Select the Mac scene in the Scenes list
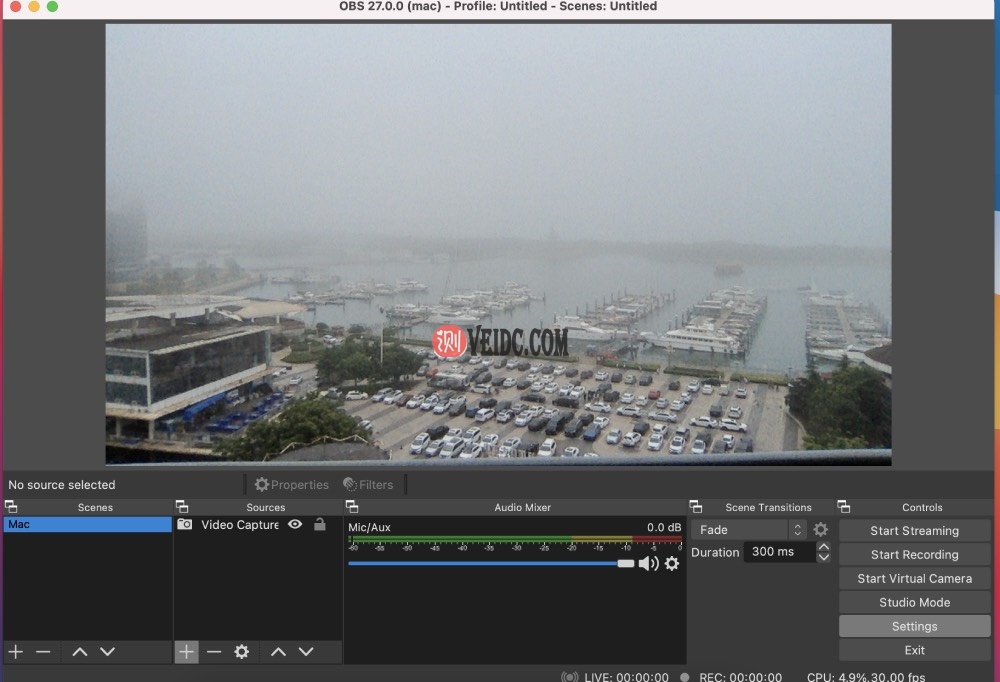This screenshot has height=682, width=1000. point(87,523)
